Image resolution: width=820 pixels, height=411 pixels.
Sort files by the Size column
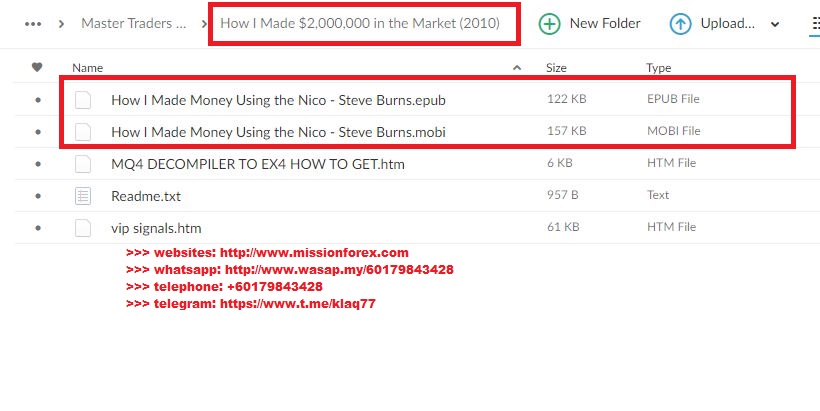pos(556,67)
